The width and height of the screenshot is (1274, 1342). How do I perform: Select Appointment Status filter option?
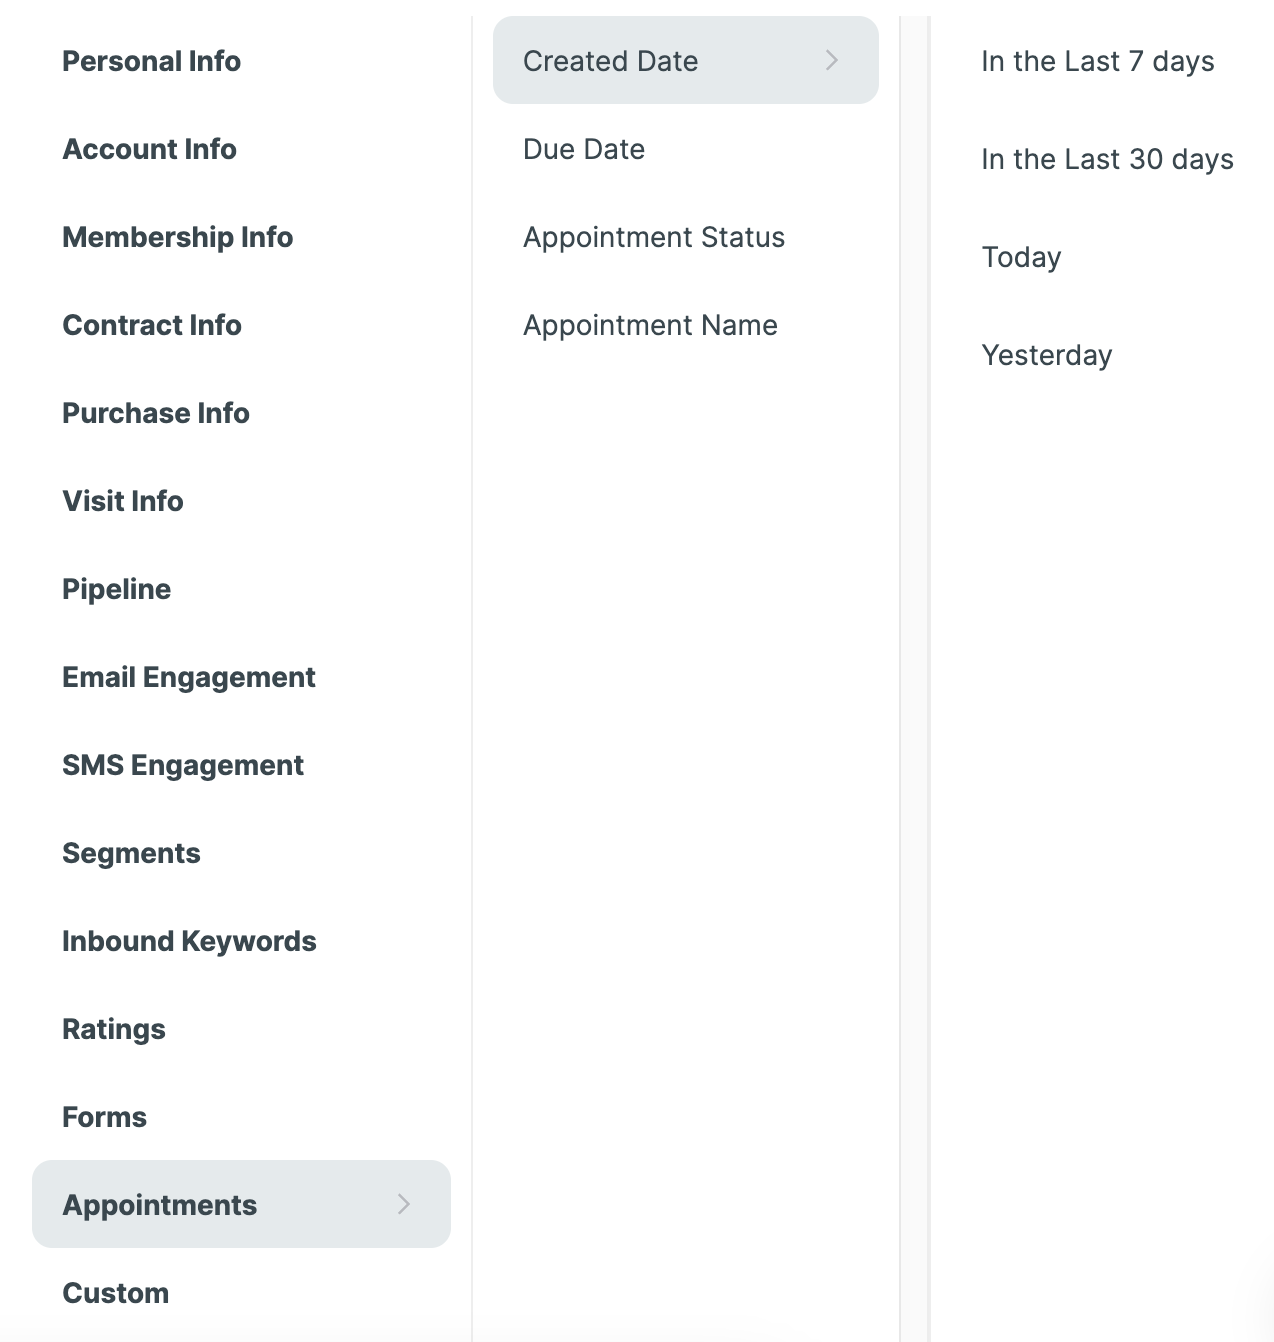tap(654, 237)
